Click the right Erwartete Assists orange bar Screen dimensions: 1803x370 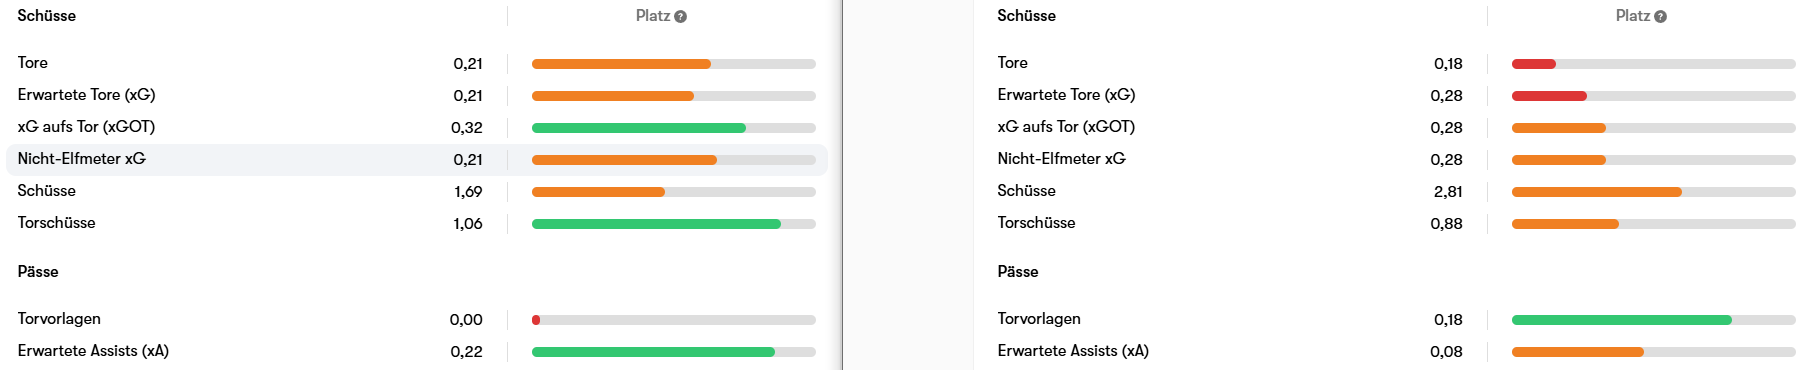click(1578, 352)
